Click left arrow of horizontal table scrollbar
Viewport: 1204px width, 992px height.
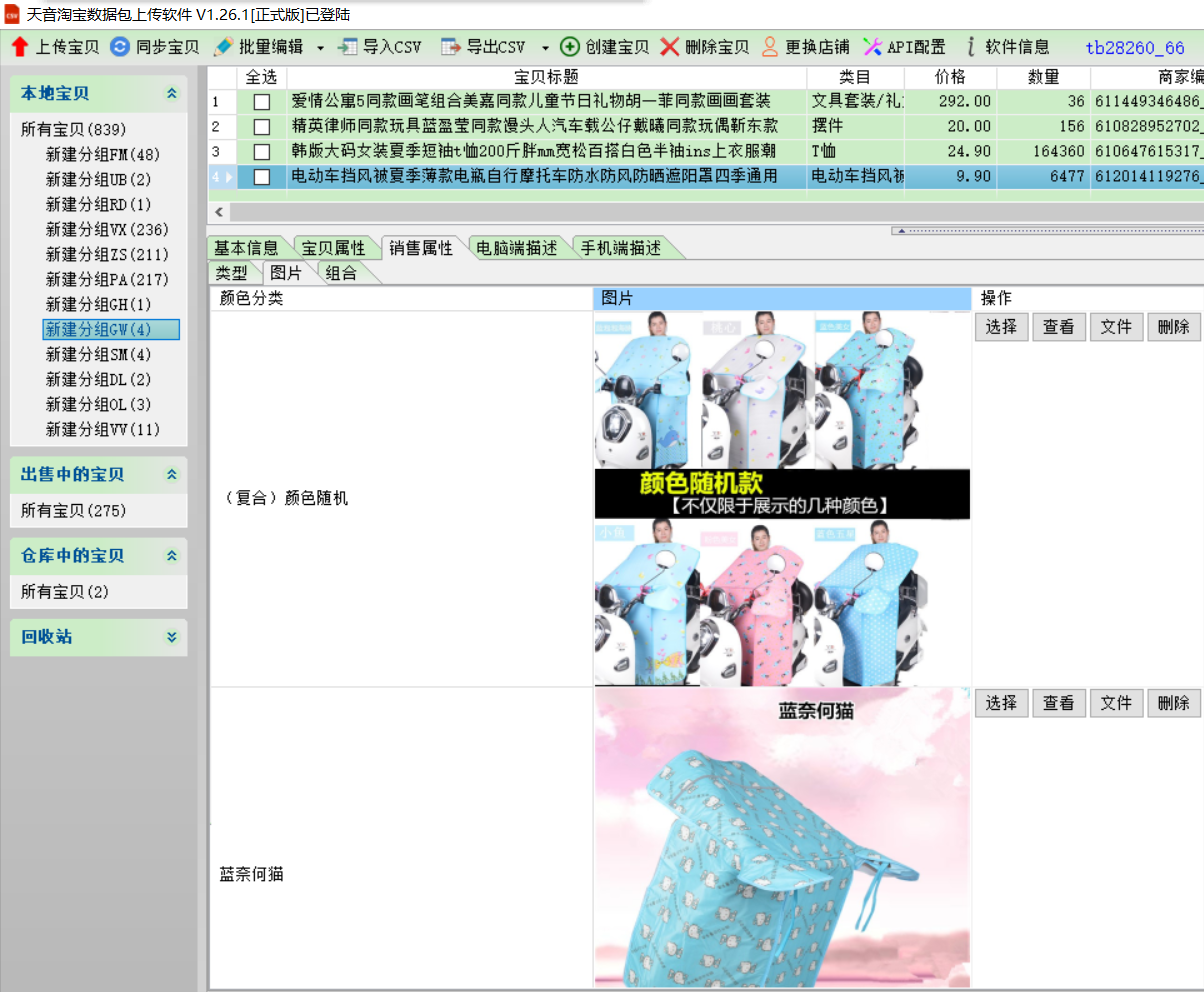point(220,212)
